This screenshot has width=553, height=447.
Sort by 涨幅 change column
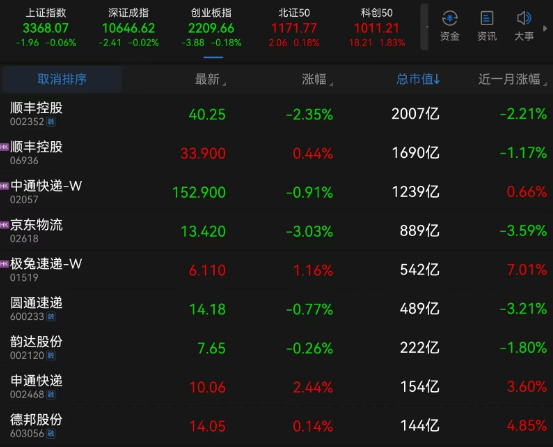[317, 79]
